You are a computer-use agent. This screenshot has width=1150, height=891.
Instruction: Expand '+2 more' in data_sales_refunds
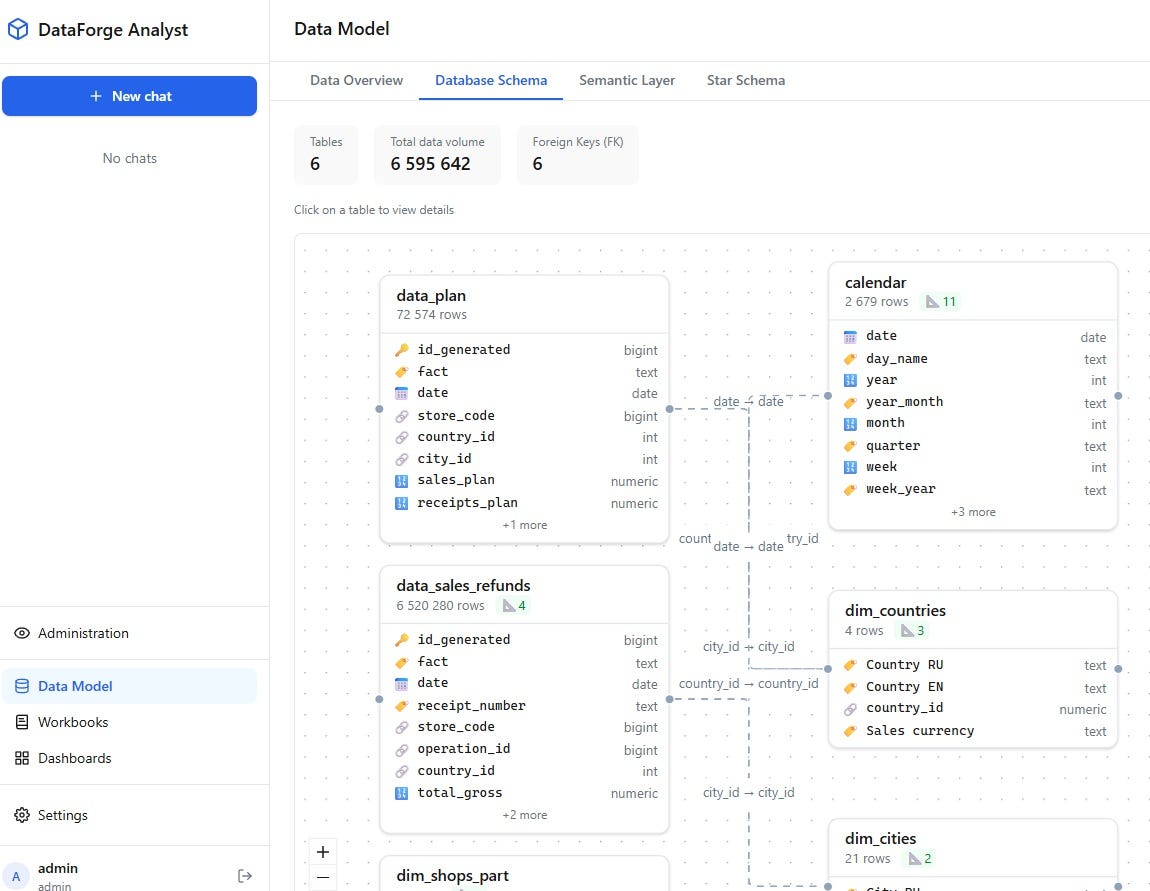524,815
